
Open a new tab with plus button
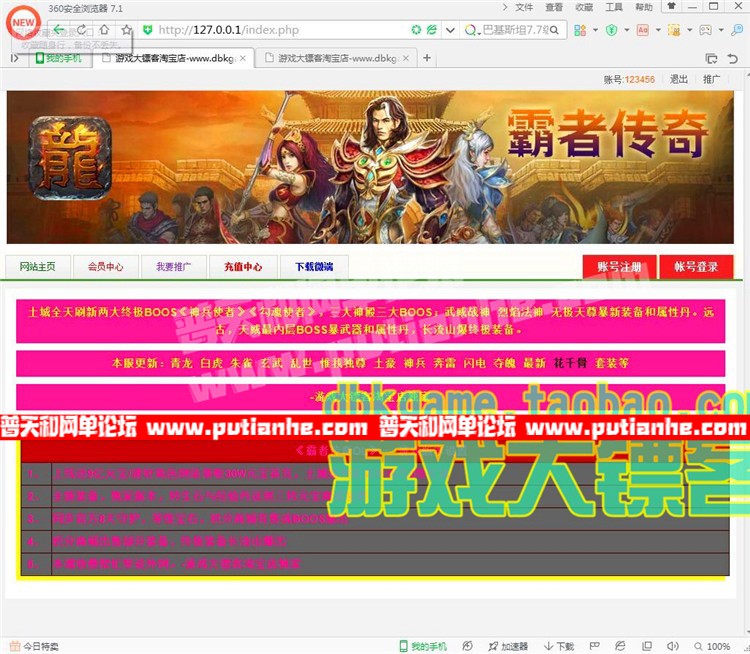(x=427, y=58)
